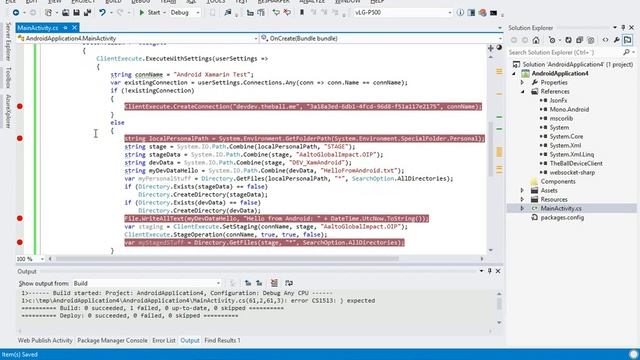Click the Solution Explorer Home icon

pos(536,40)
